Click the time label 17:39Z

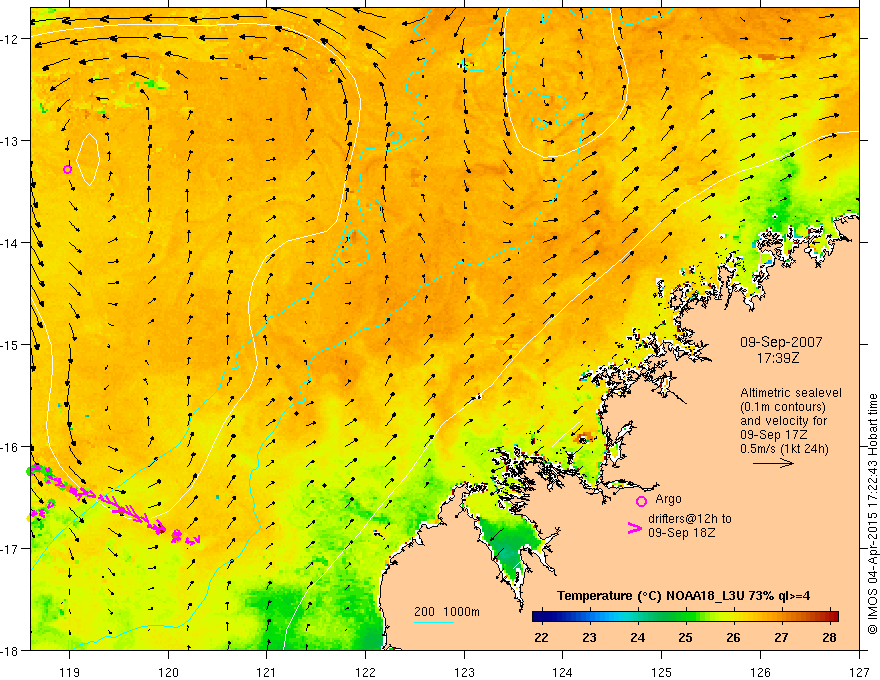(778, 357)
